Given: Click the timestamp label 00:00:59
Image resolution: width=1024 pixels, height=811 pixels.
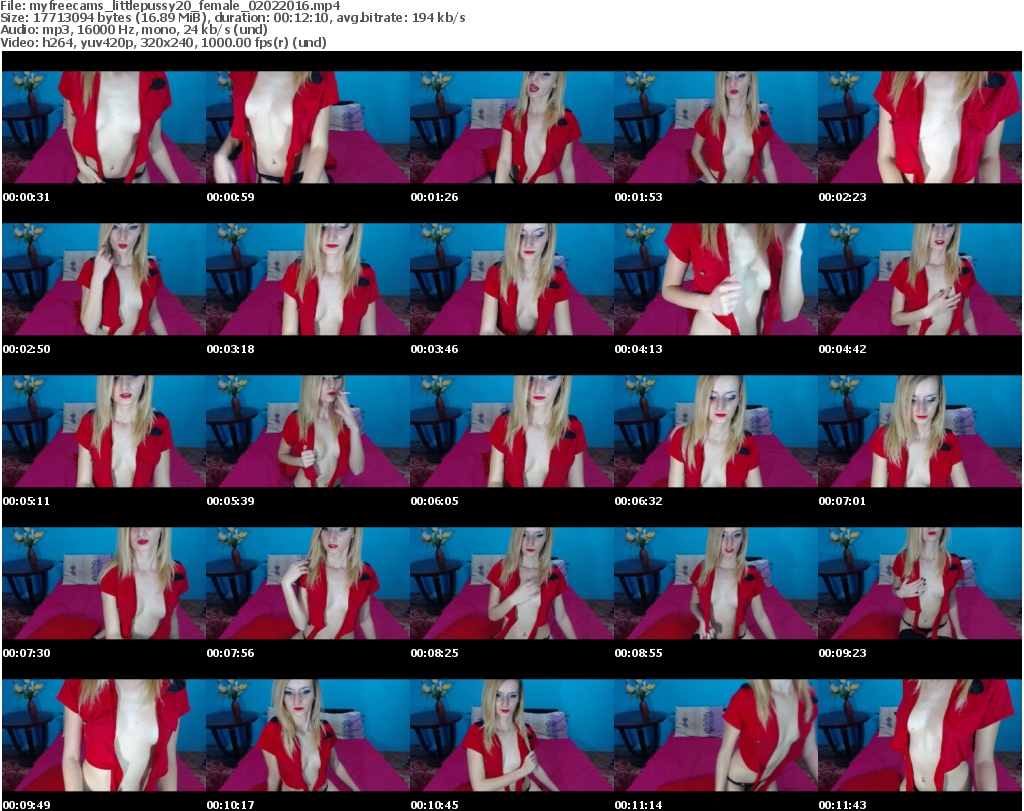Looking at the screenshot, I should click(x=231, y=197).
